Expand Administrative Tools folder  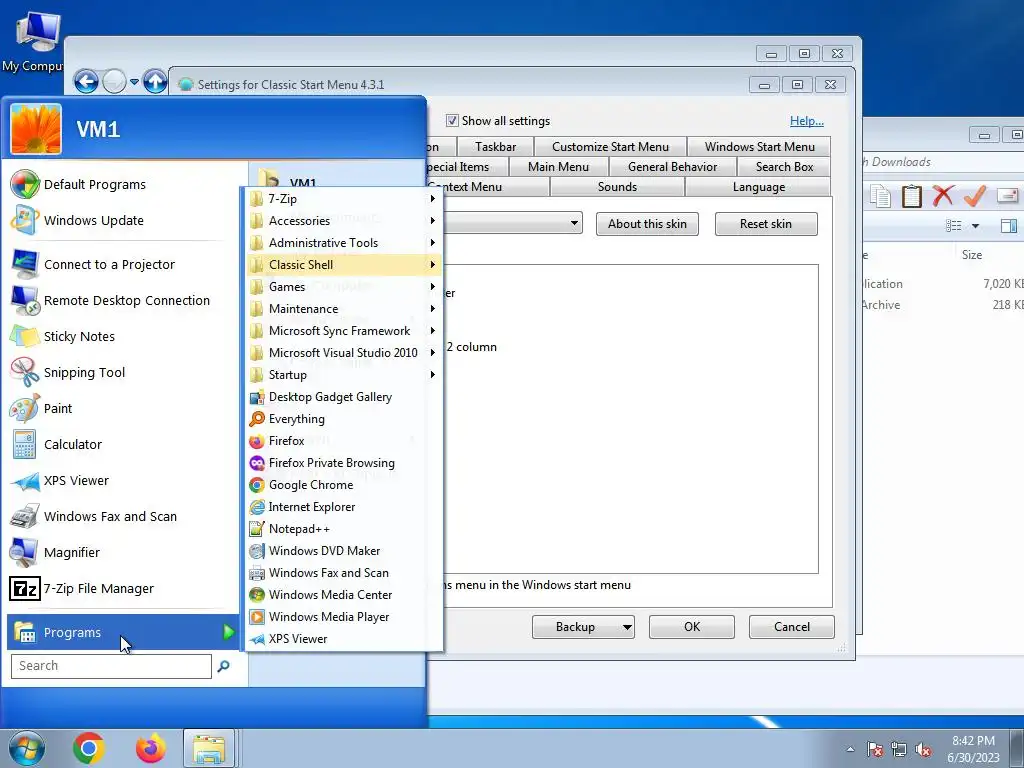coord(343,243)
